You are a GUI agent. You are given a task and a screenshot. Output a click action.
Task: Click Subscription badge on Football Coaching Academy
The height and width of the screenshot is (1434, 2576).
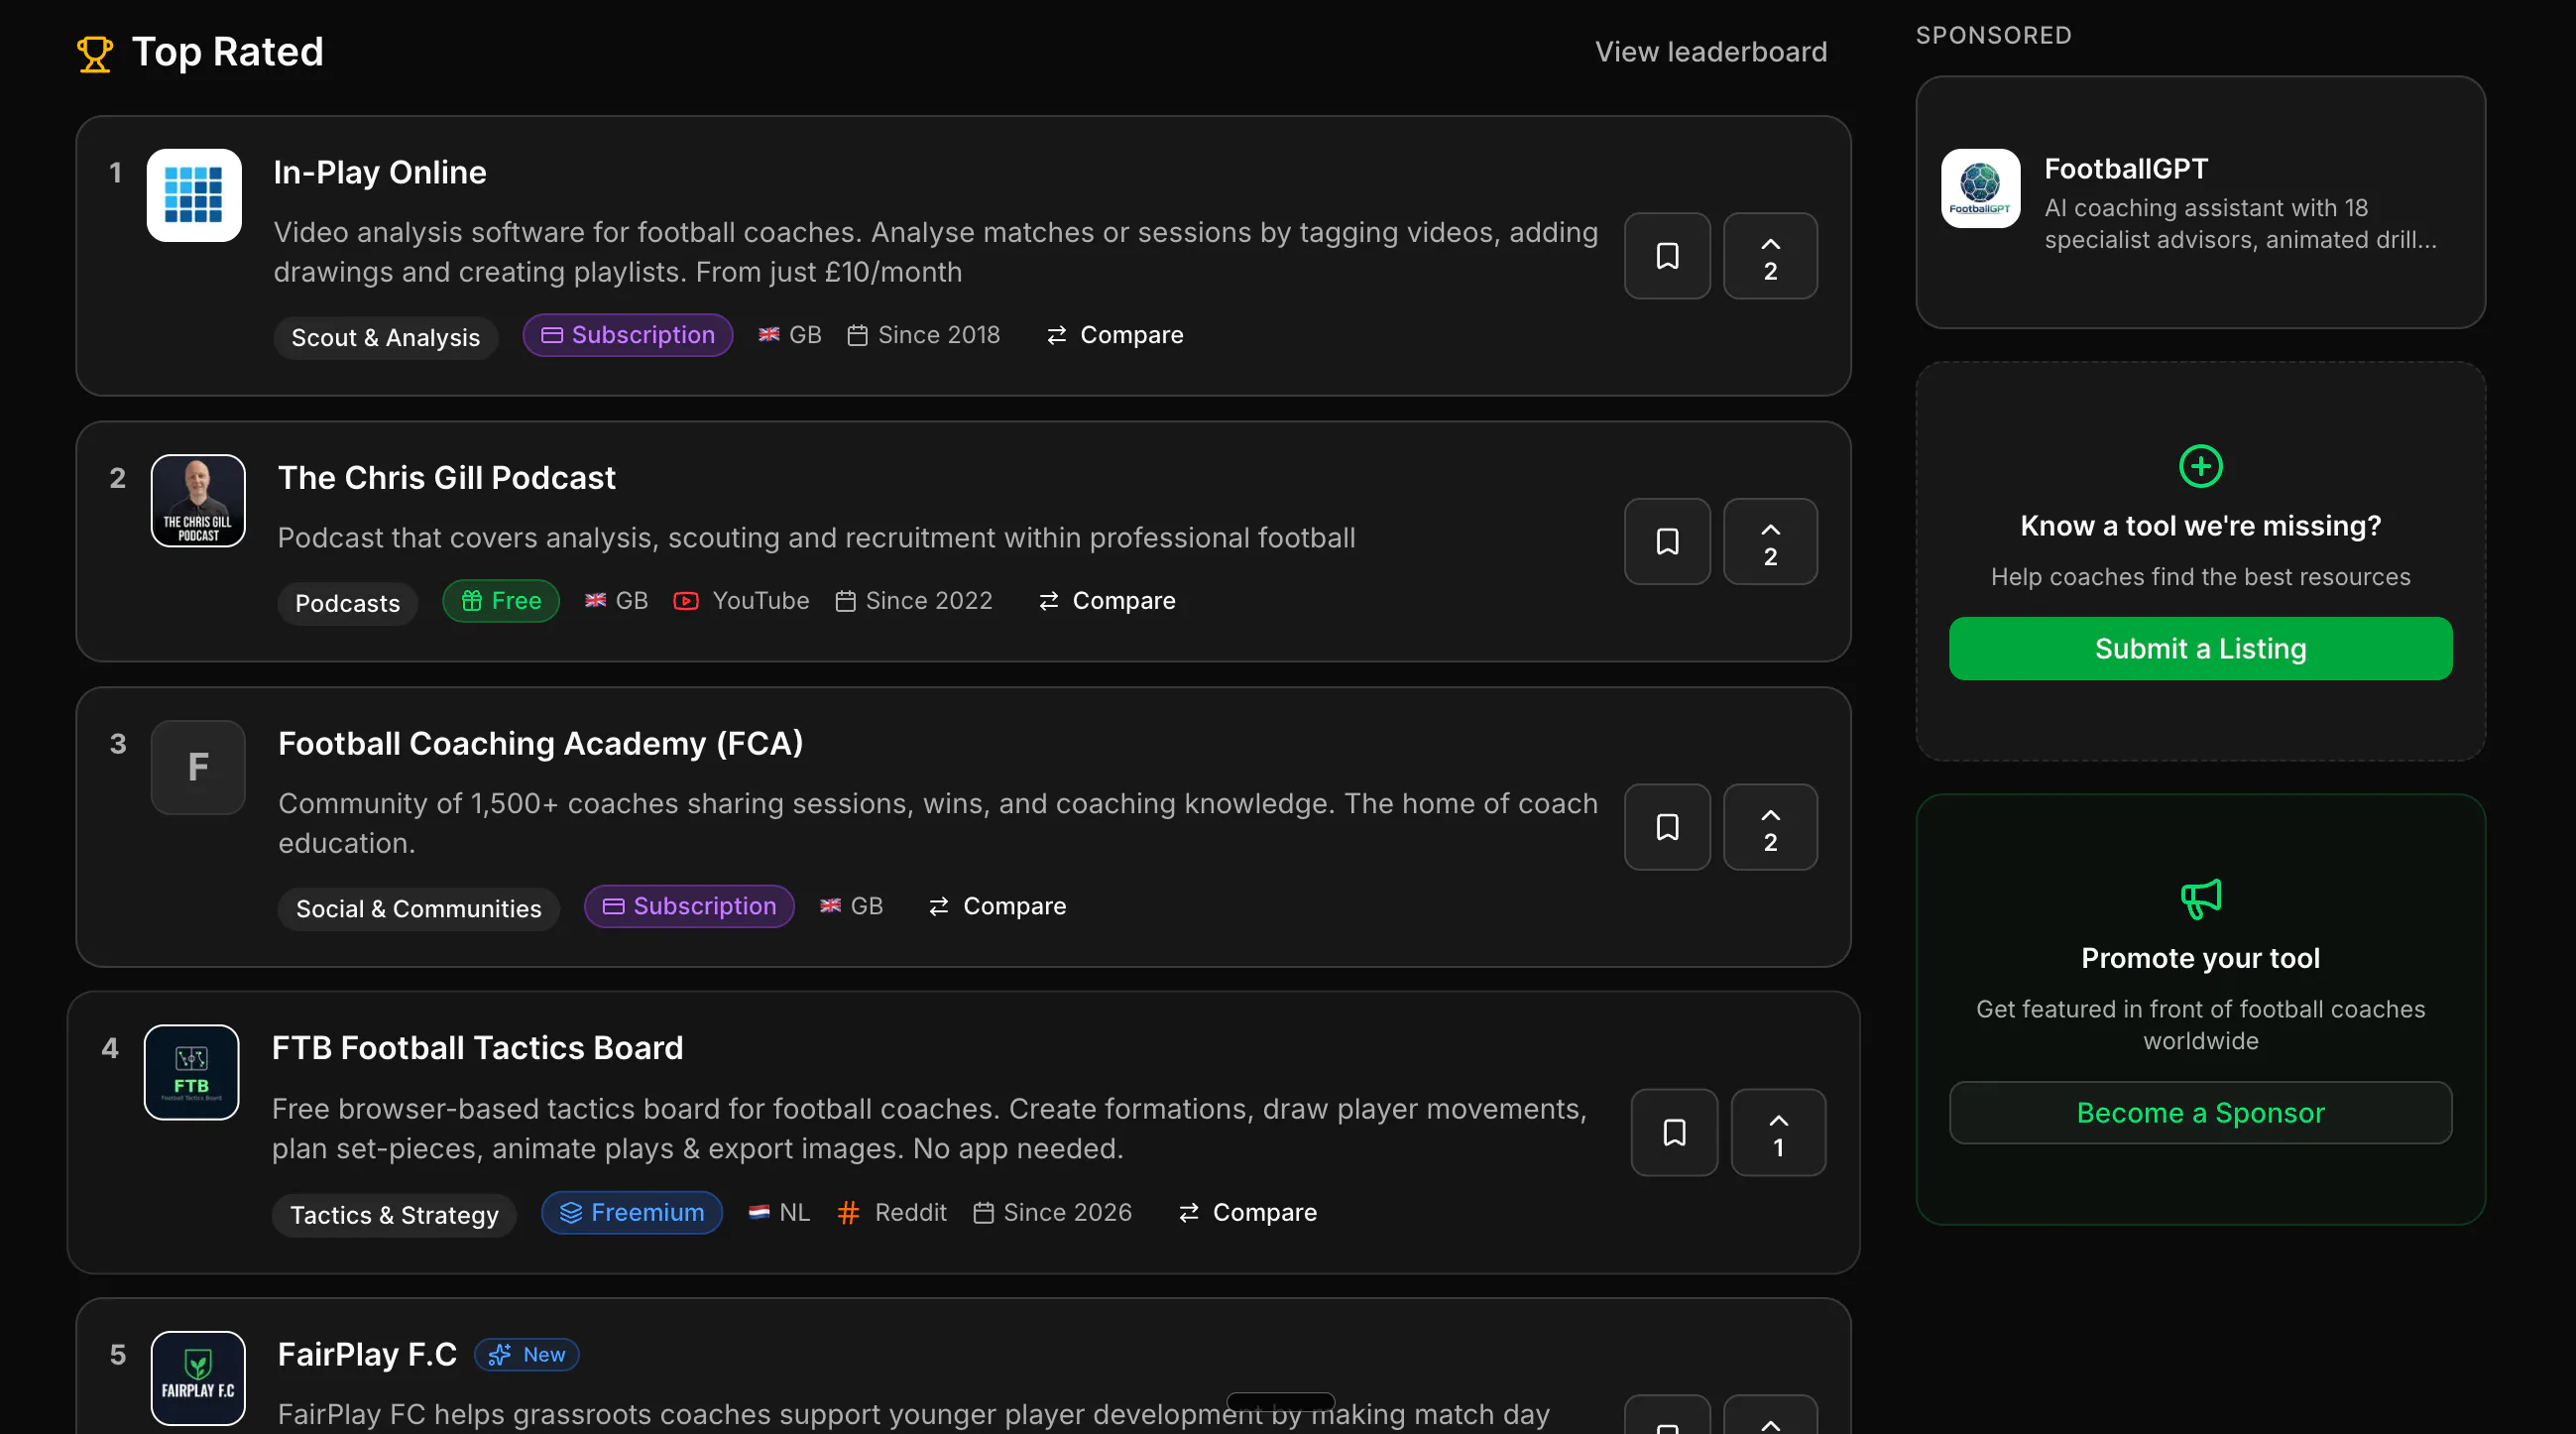[689, 906]
